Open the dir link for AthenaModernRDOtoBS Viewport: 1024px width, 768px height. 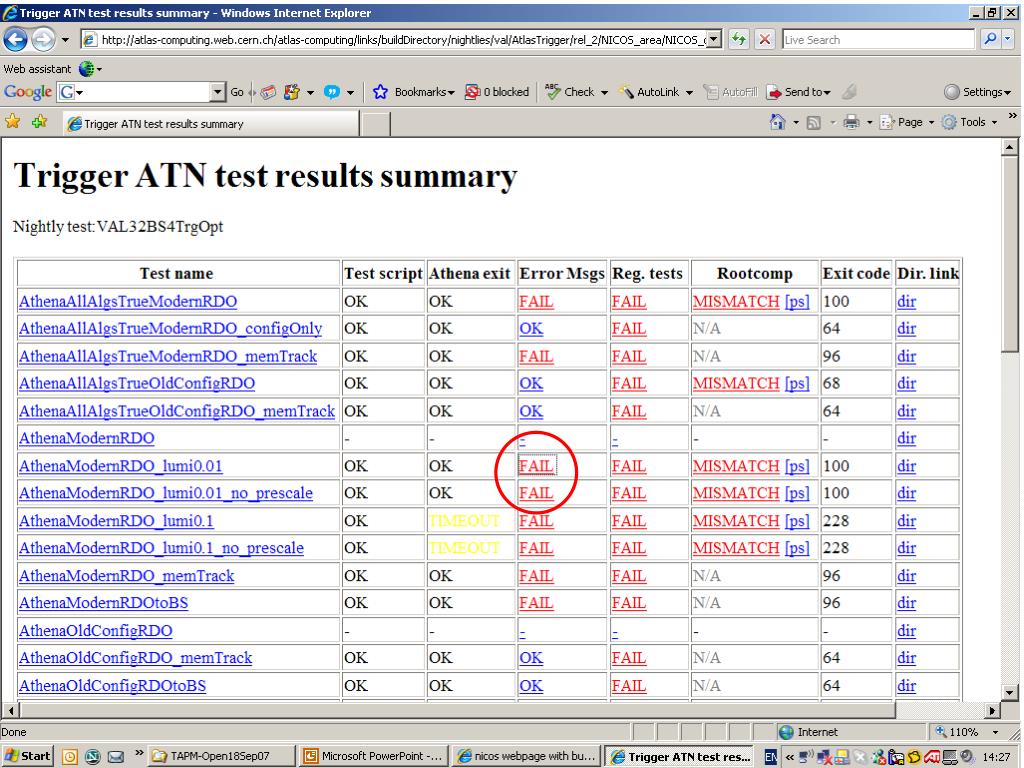point(906,603)
